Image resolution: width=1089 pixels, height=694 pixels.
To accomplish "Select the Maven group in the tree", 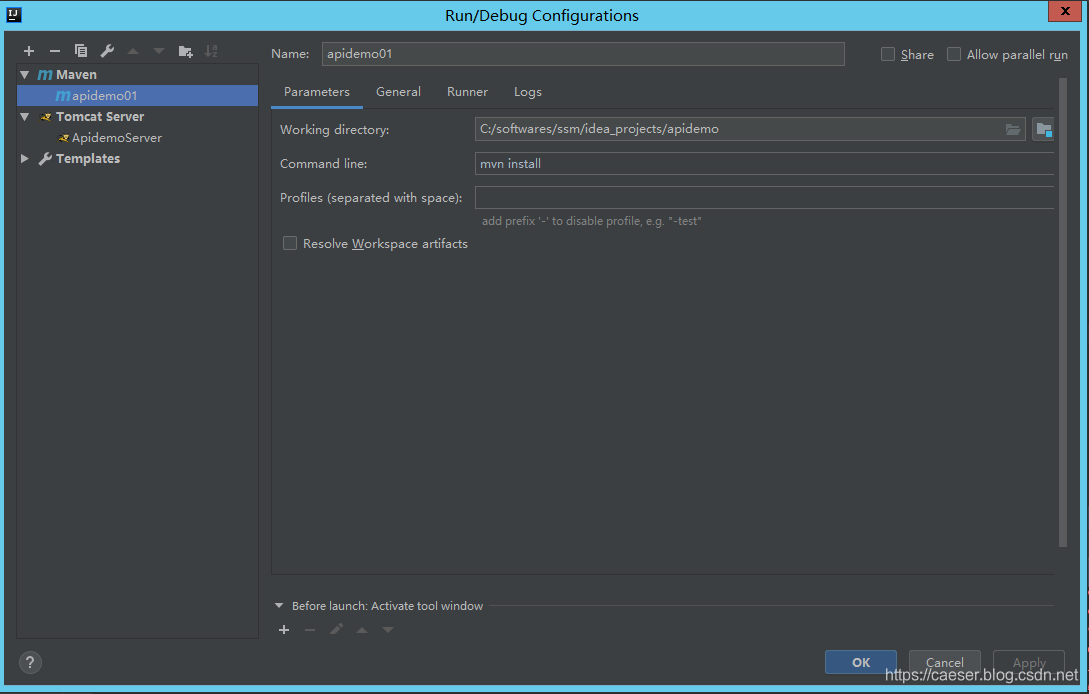I will [76, 74].
